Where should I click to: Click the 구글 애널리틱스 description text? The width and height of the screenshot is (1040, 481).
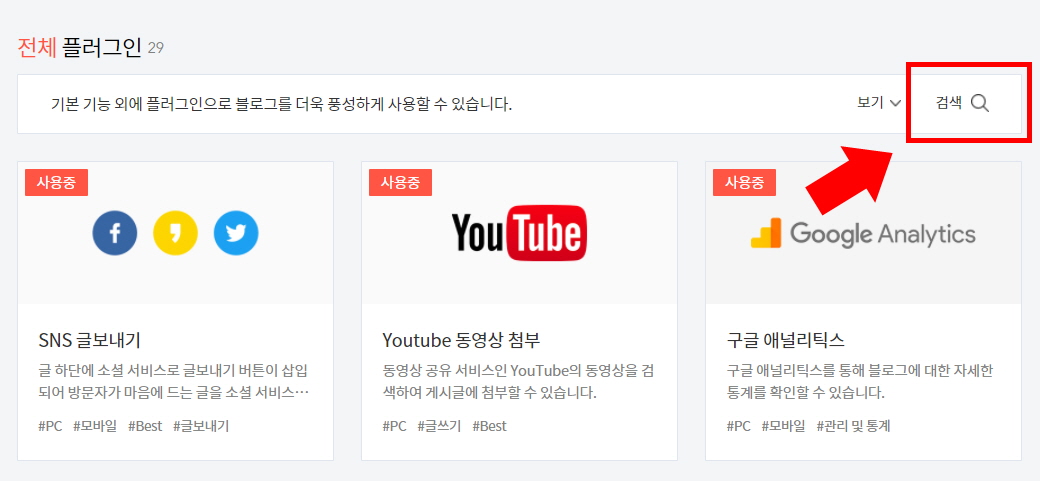click(860, 381)
